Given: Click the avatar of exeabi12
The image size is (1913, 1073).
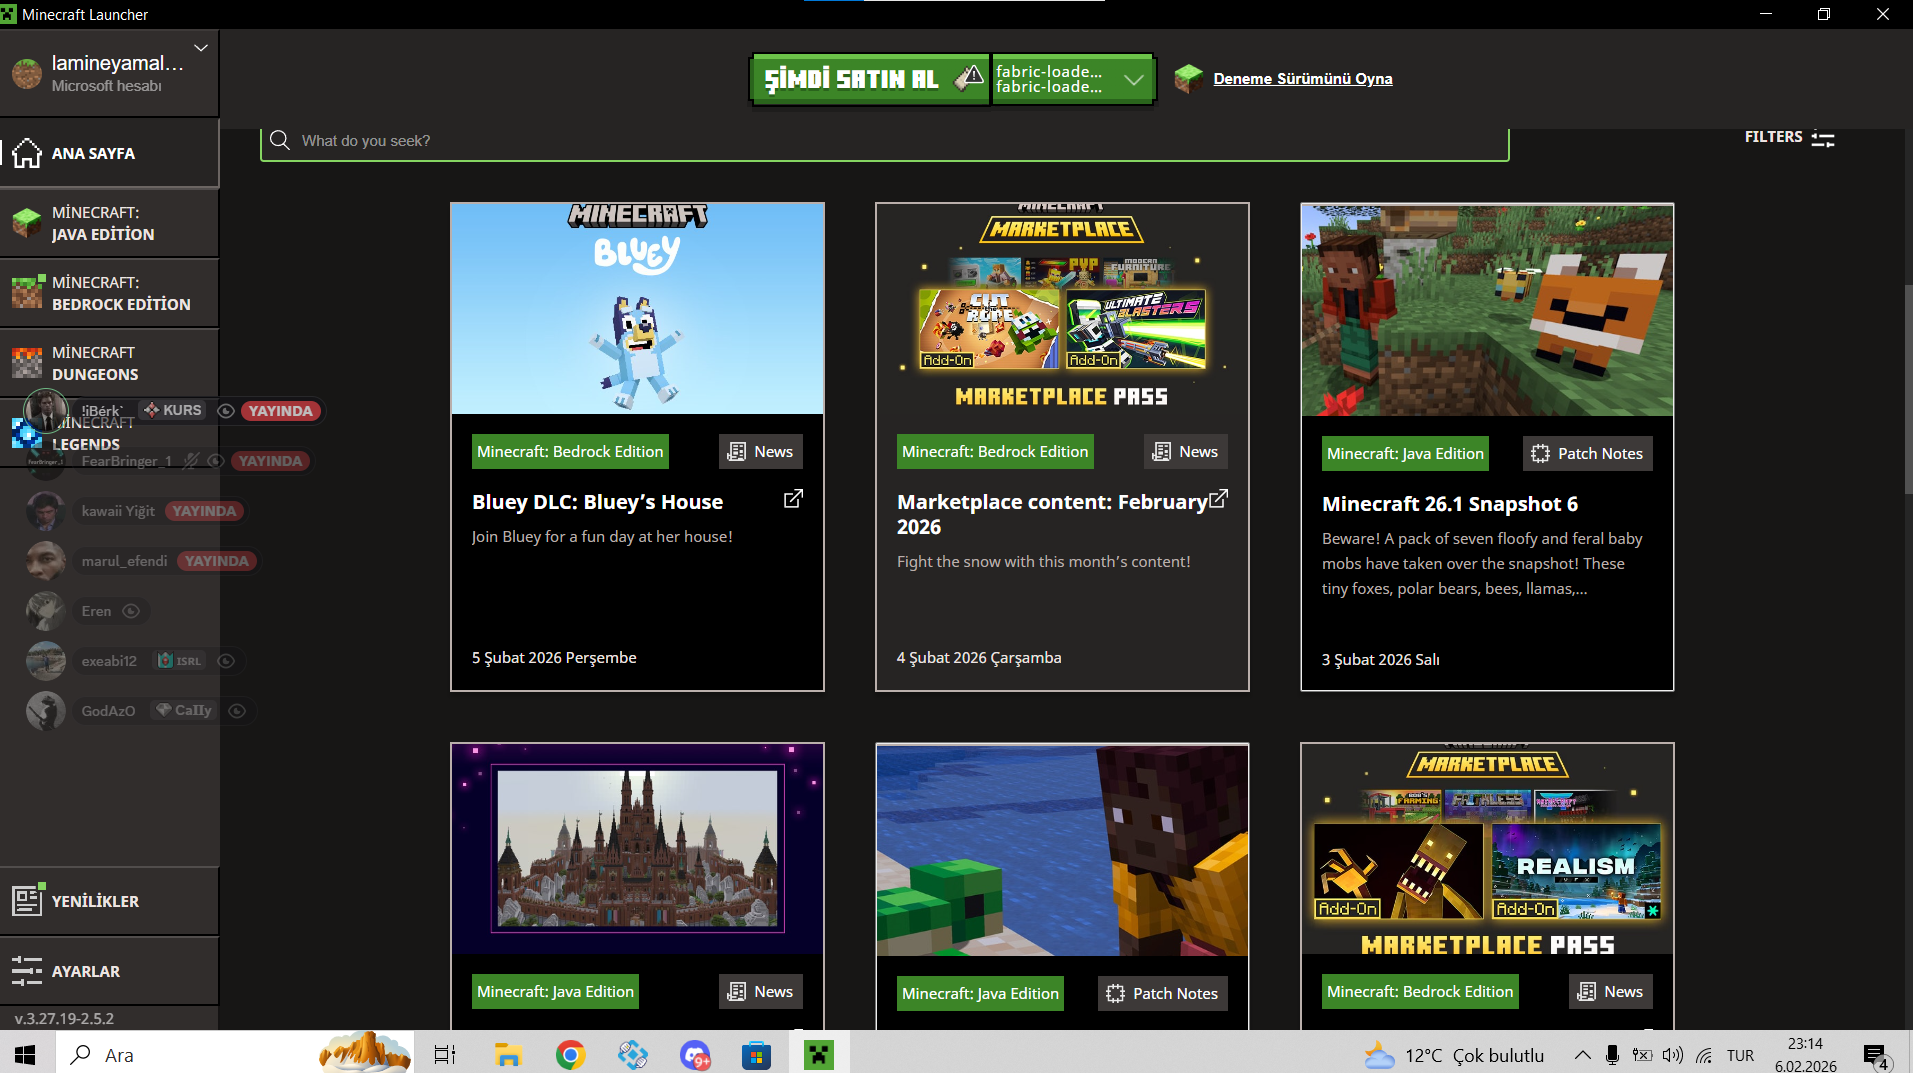Looking at the screenshot, I should point(46,661).
